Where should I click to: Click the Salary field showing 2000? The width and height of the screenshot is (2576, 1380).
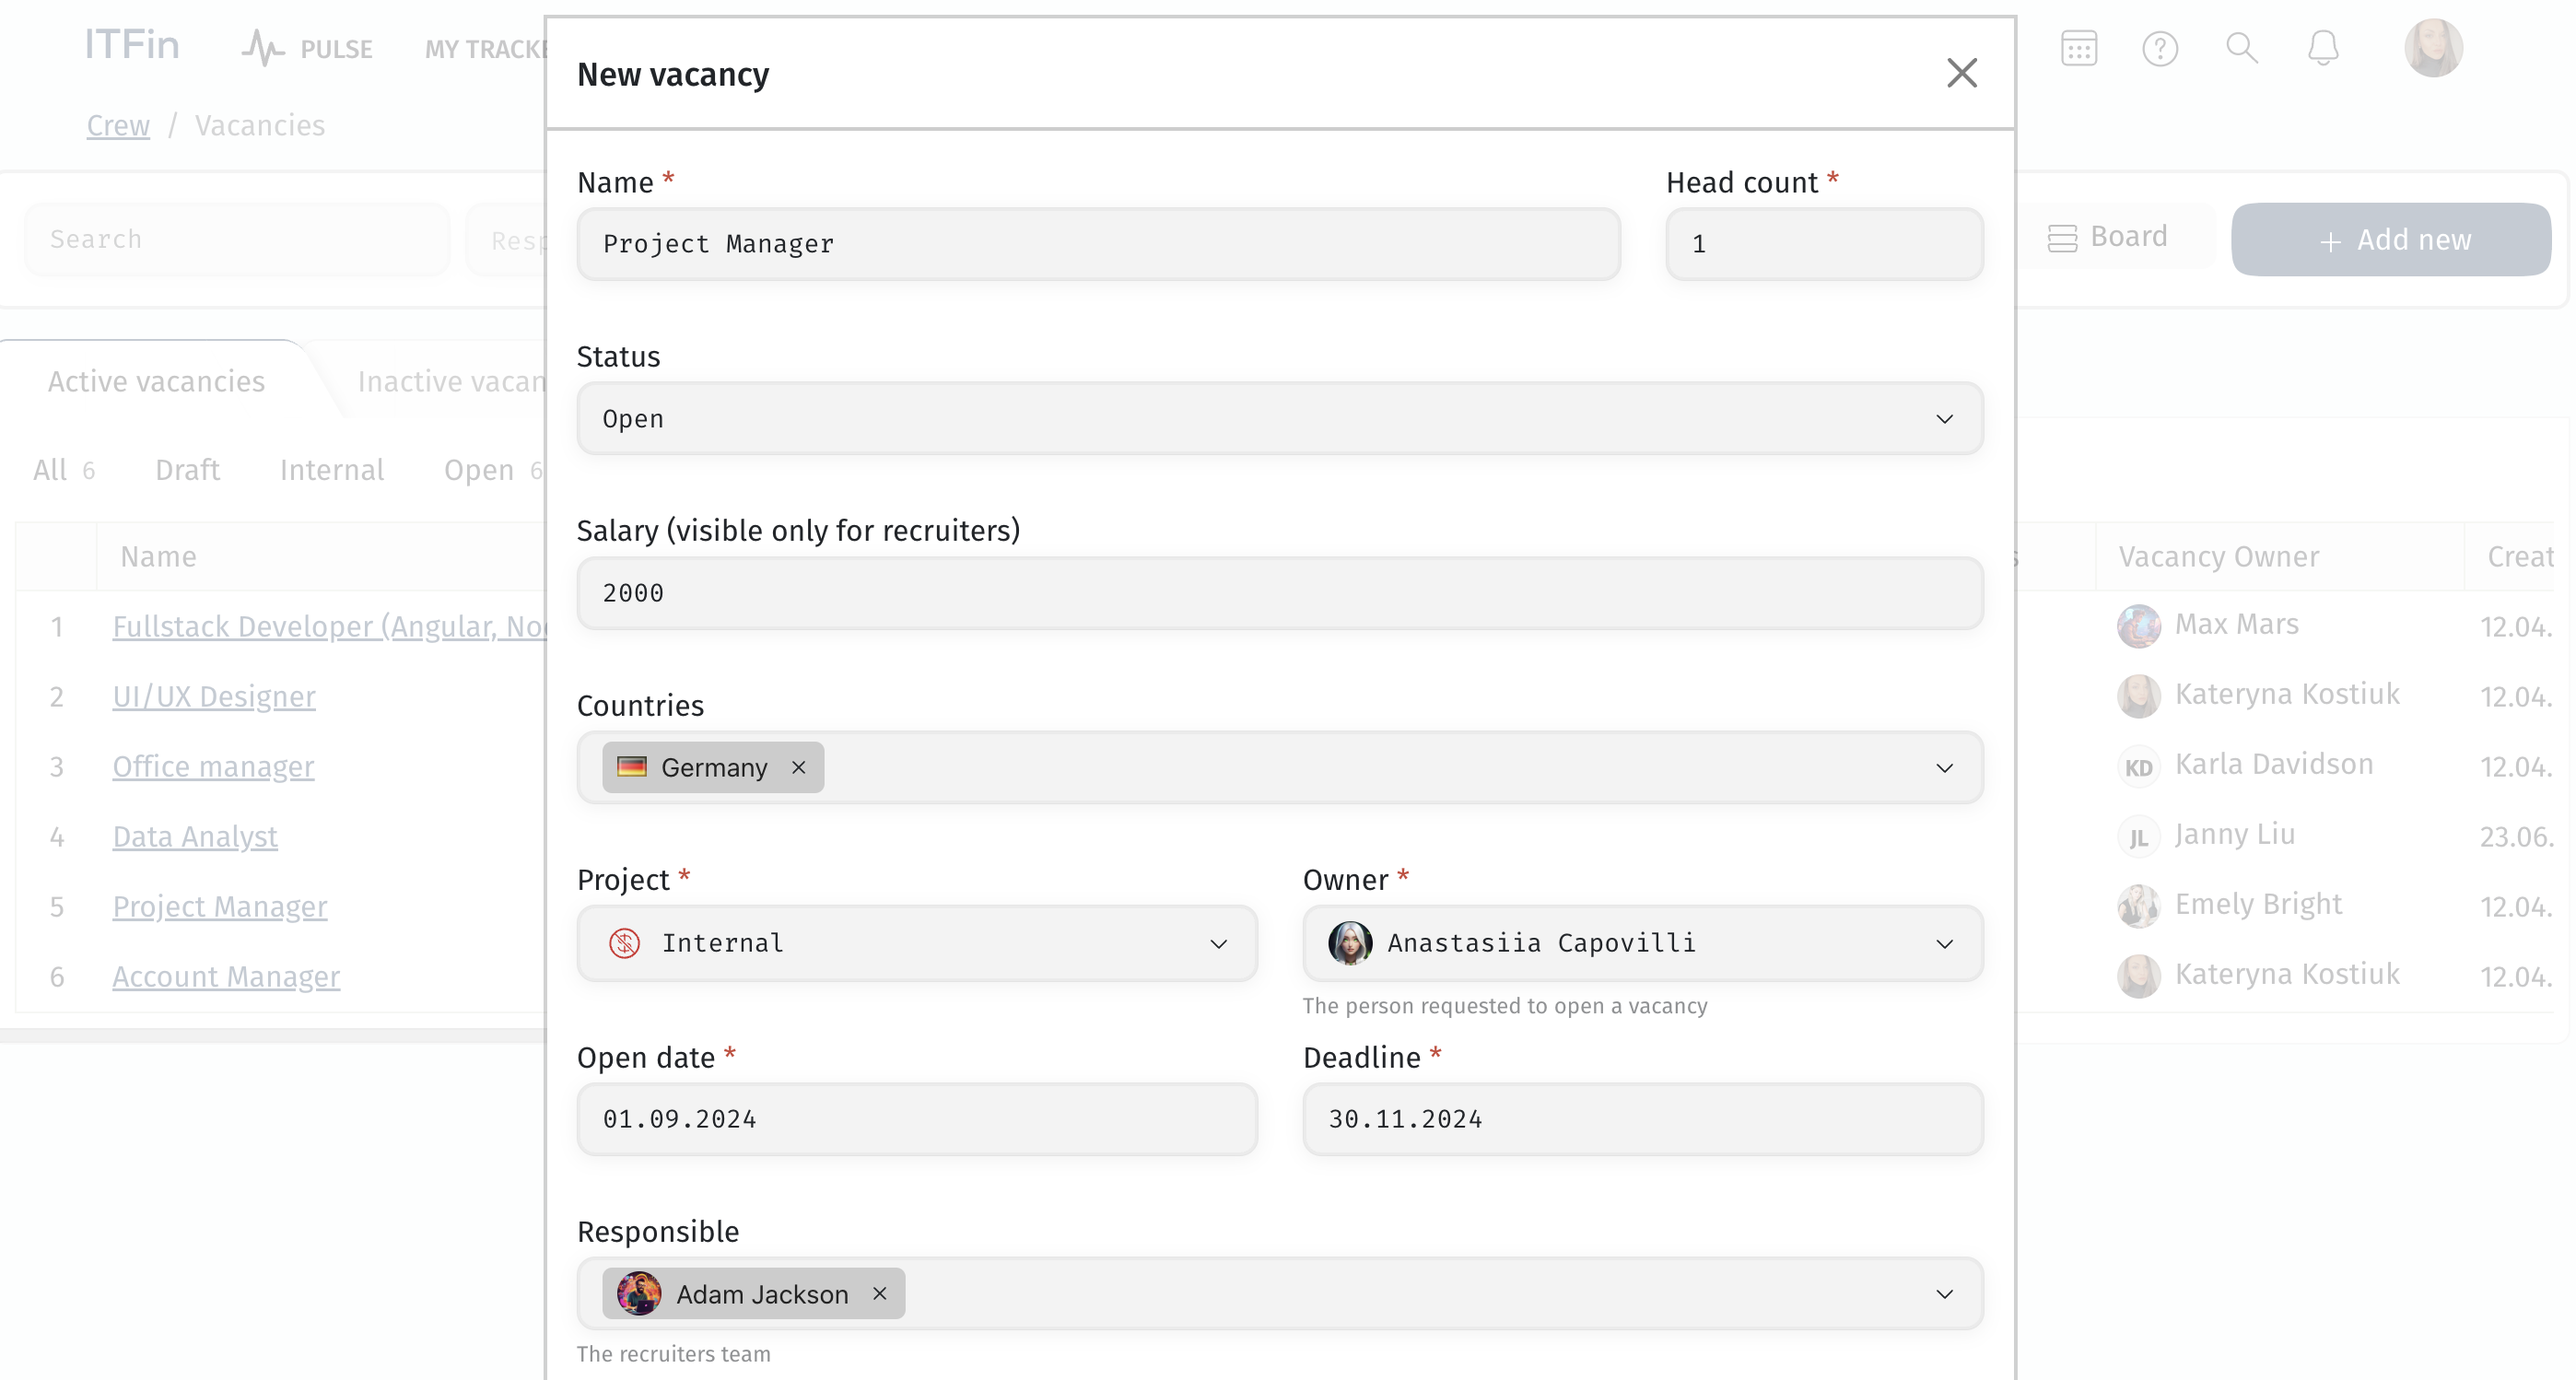[x=1280, y=593]
